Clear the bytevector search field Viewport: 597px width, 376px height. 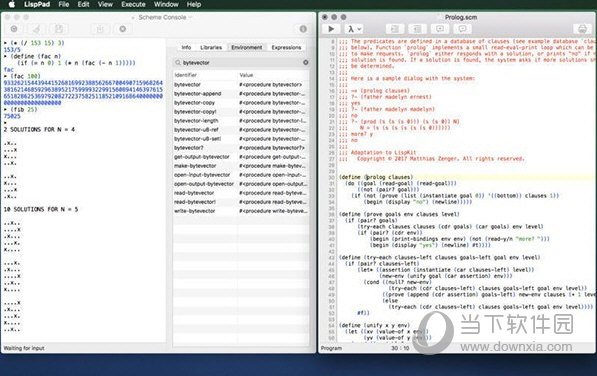(x=305, y=62)
